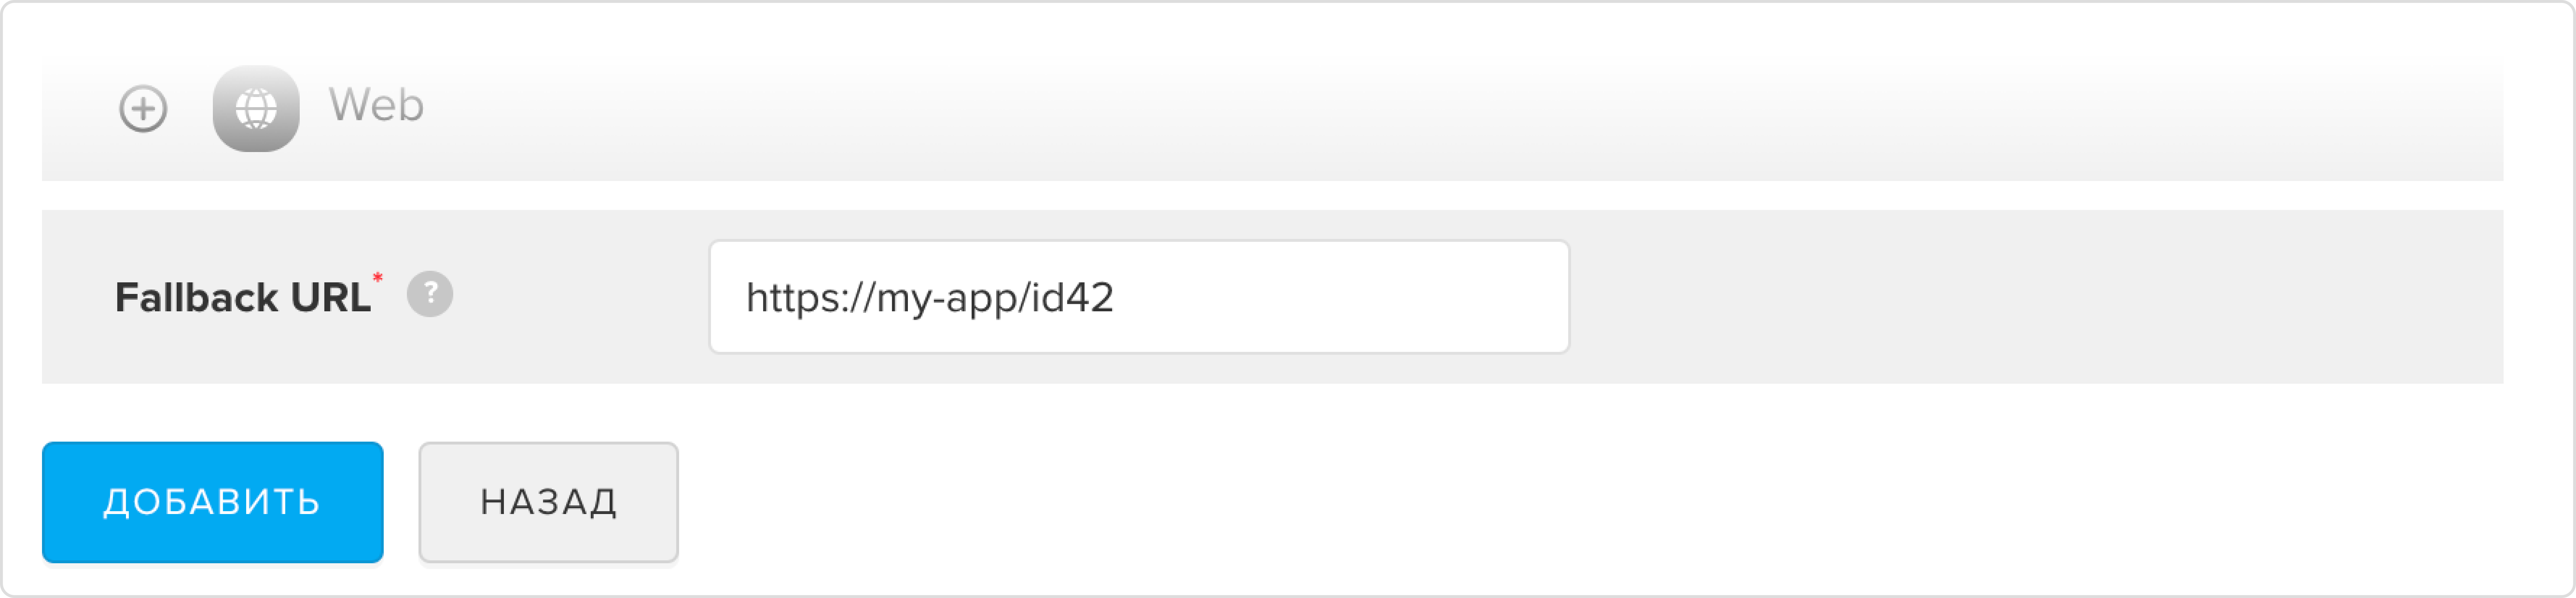Click the red required asterisk

pos(377,277)
